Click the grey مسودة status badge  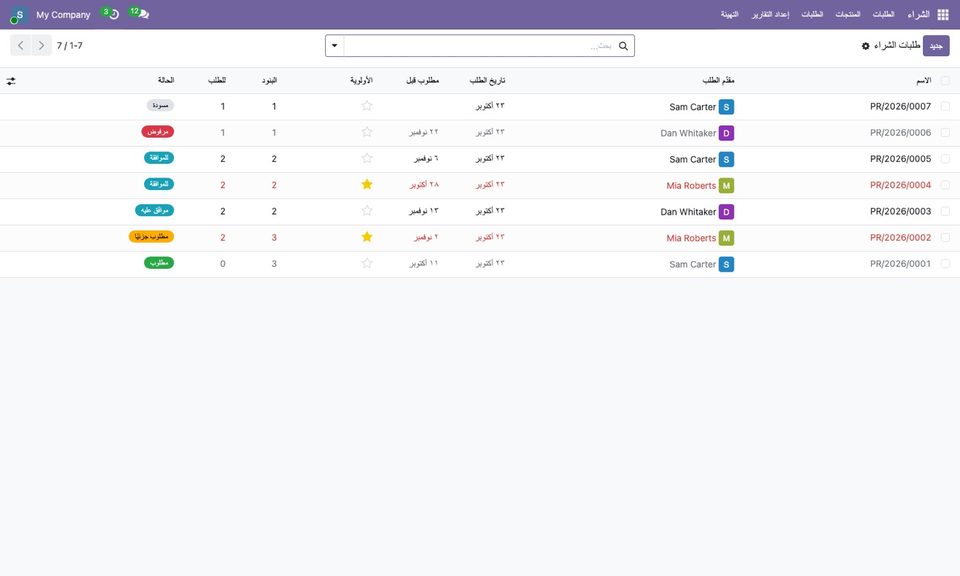[160, 106]
